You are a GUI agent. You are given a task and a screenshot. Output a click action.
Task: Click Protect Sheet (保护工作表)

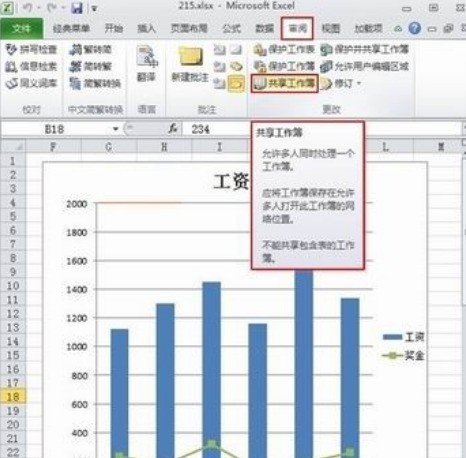click(284, 50)
